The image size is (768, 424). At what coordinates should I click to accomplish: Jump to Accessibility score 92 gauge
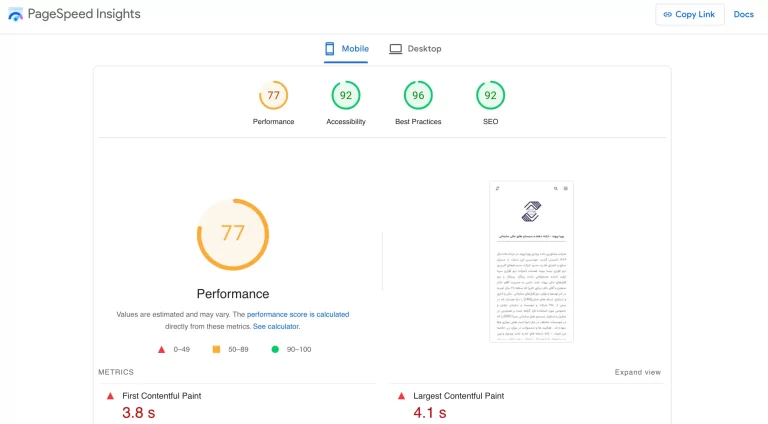click(x=346, y=96)
